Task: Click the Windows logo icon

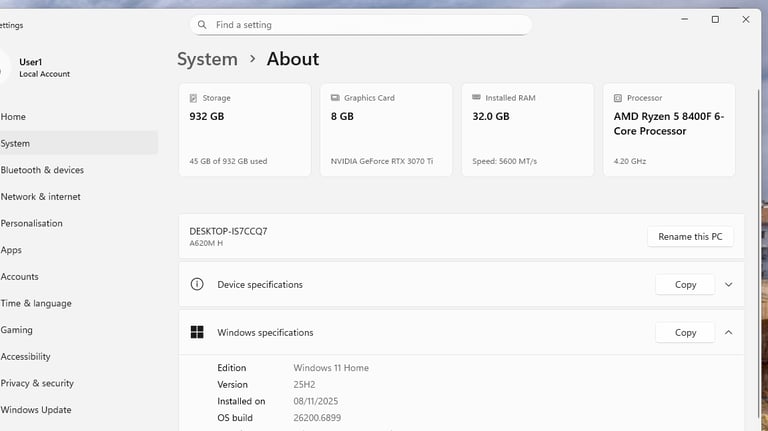Action: pos(197,332)
